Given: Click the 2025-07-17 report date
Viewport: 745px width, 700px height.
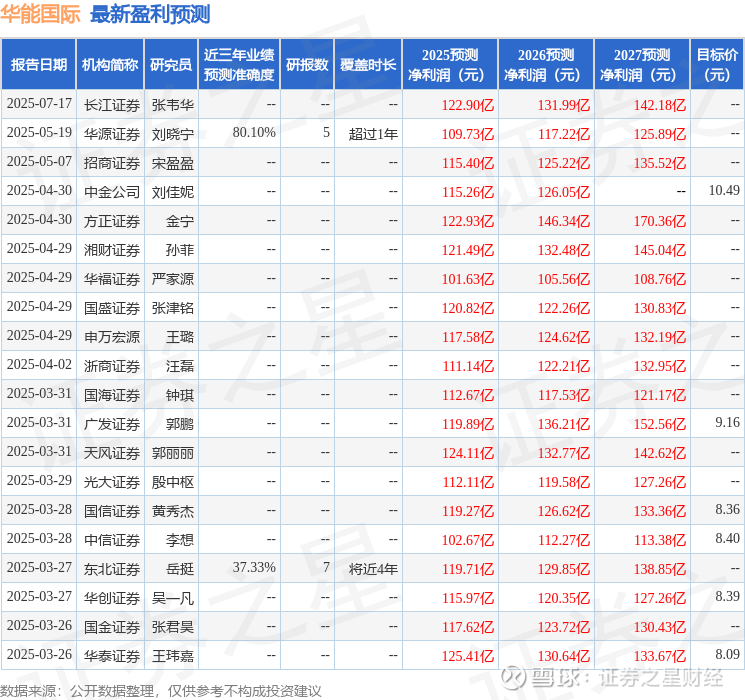Looking at the screenshot, I should (39, 103).
